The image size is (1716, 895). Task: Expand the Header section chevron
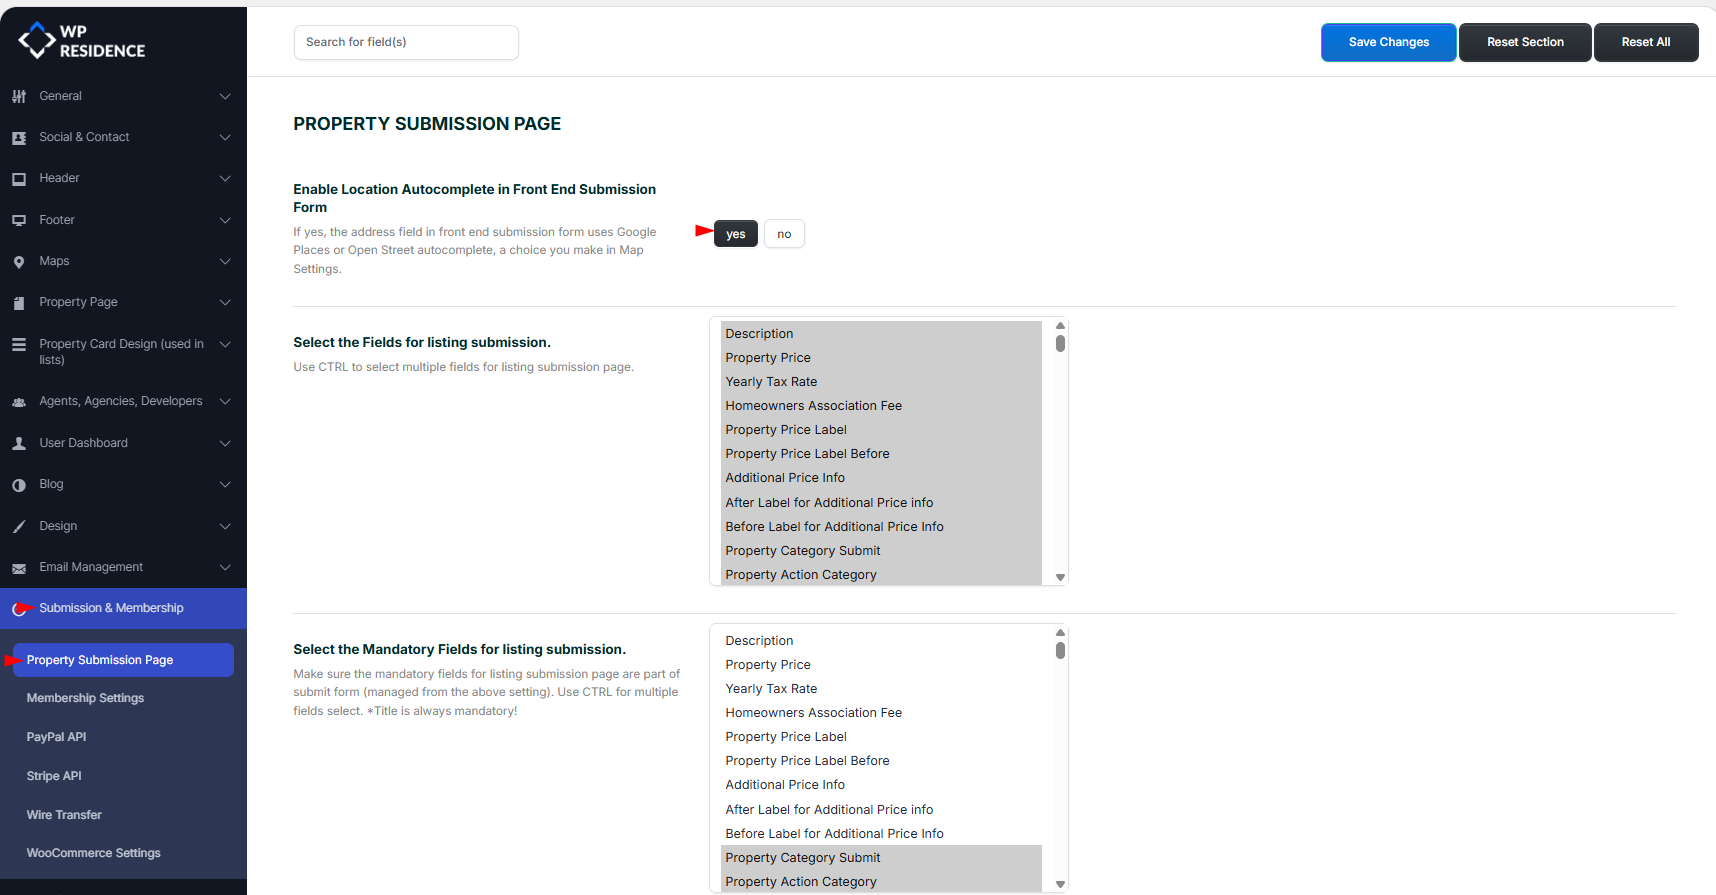(x=225, y=179)
